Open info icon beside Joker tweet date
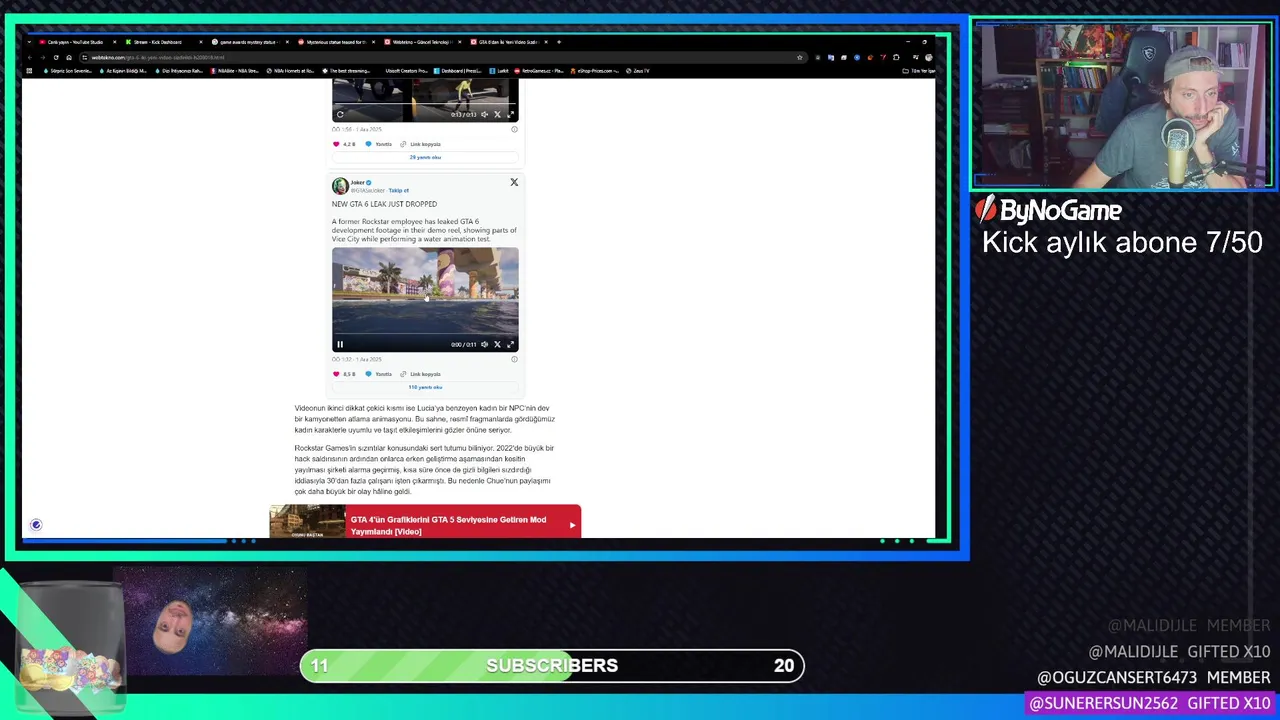The image size is (1280, 720). click(514, 359)
